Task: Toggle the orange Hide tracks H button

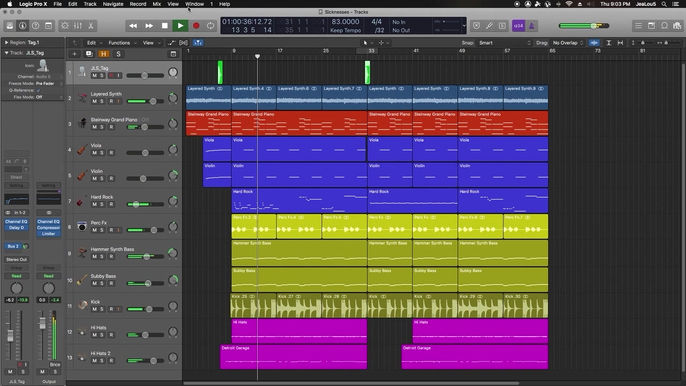Action: click(104, 54)
